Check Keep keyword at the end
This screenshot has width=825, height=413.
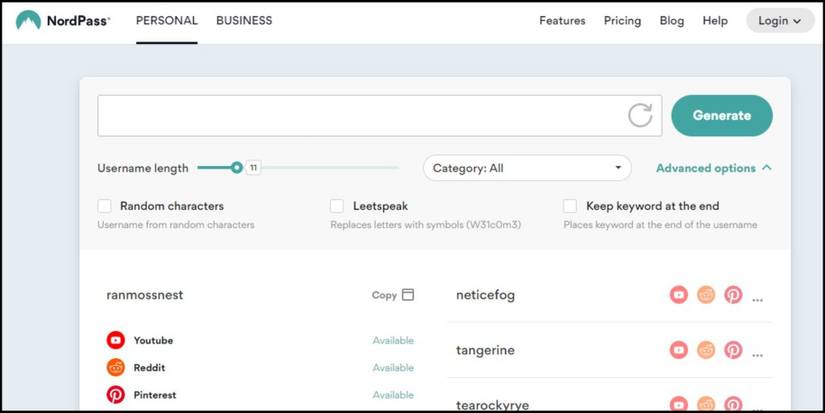[x=570, y=206]
